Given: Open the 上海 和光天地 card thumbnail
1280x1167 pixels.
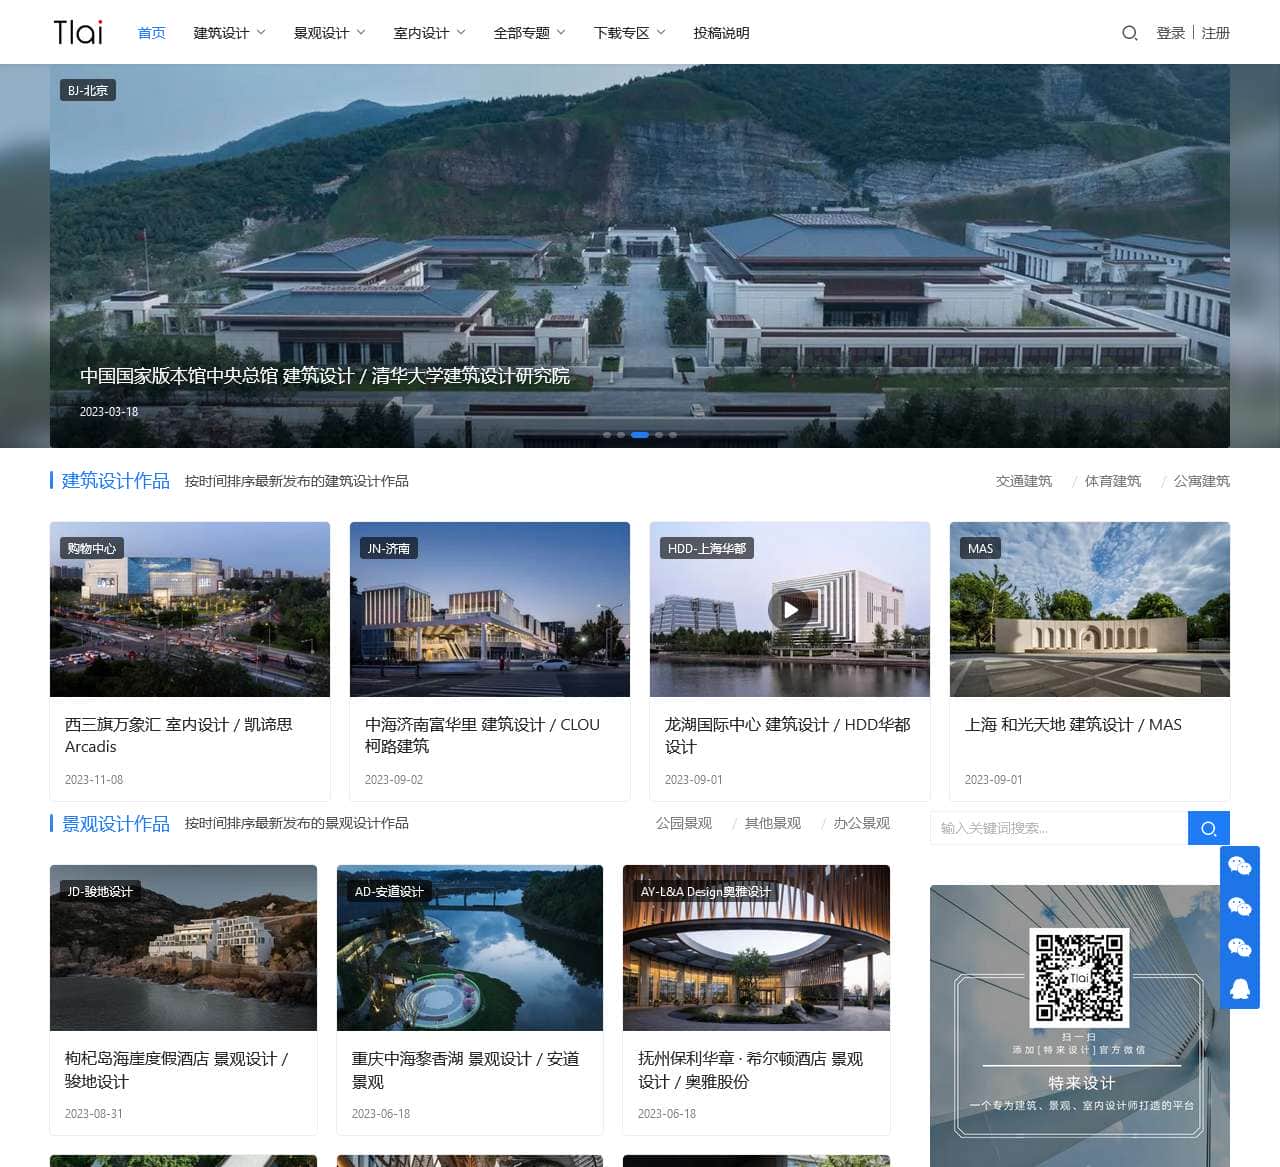Looking at the screenshot, I should pyautogui.click(x=1090, y=609).
